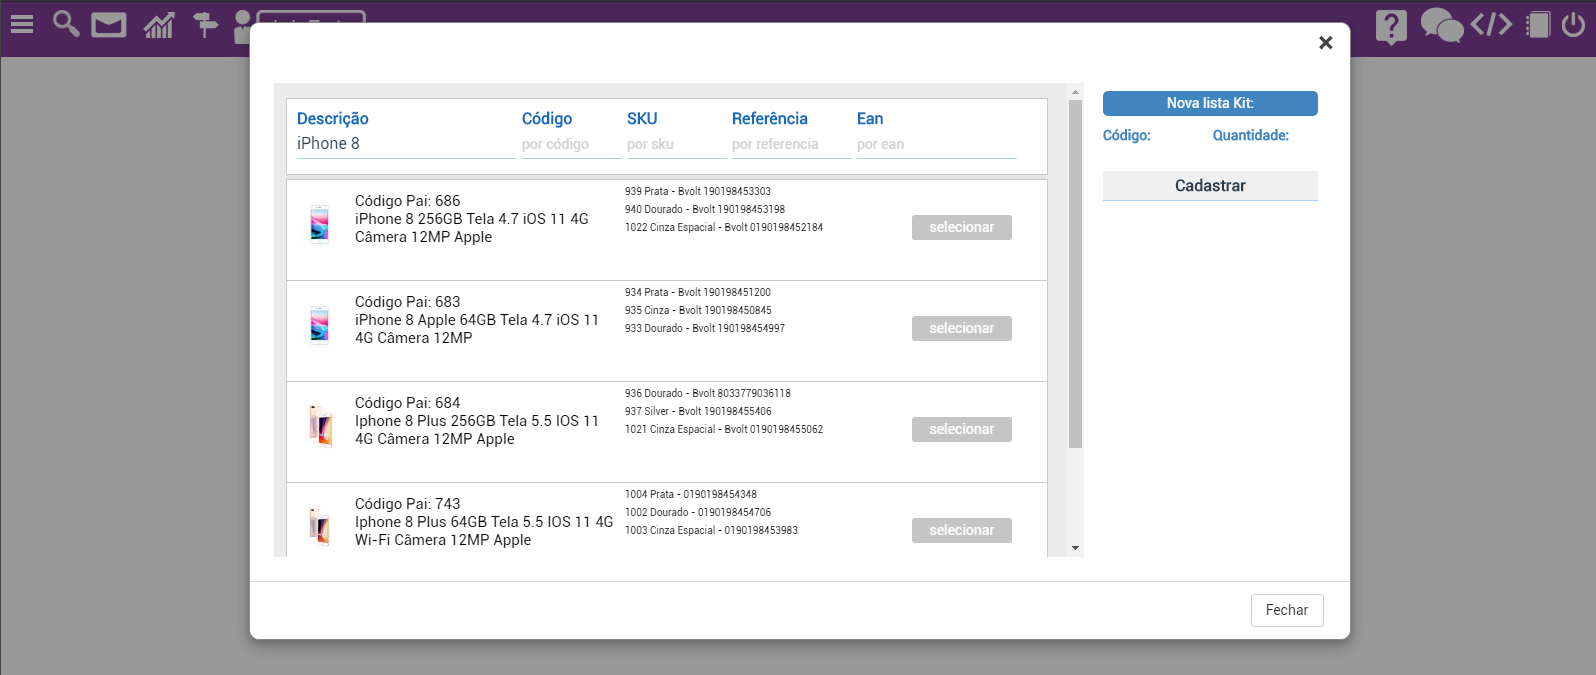Image resolution: width=1596 pixels, height=675 pixels.
Task: Click '937 Silver - Bvolt 190198455406' variant text
Action: click(x=698, y=411)
